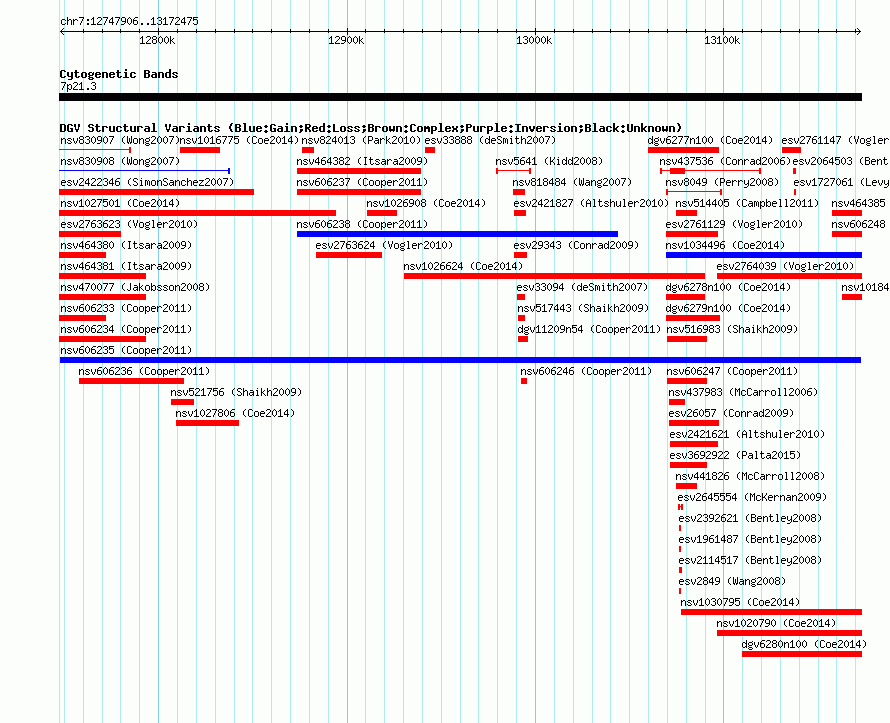Image resolution: width=890 pixels, height=723 pixels.
Task: Click the blue nsv606238 (Cooper2011) gain bar
Action: [457, 234]
